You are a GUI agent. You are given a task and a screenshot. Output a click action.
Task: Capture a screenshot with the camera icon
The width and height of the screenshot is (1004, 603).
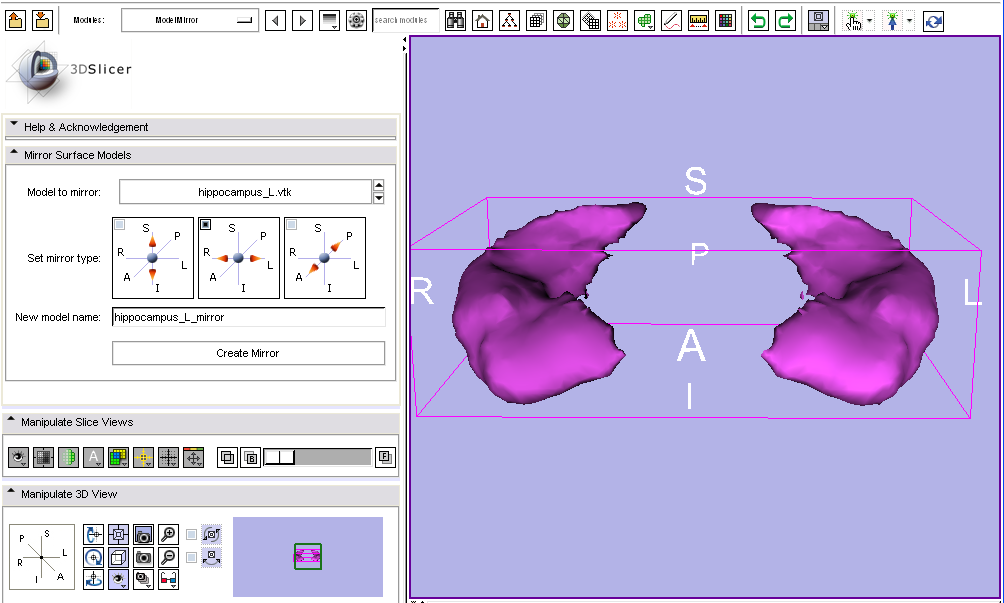[143, 536]
